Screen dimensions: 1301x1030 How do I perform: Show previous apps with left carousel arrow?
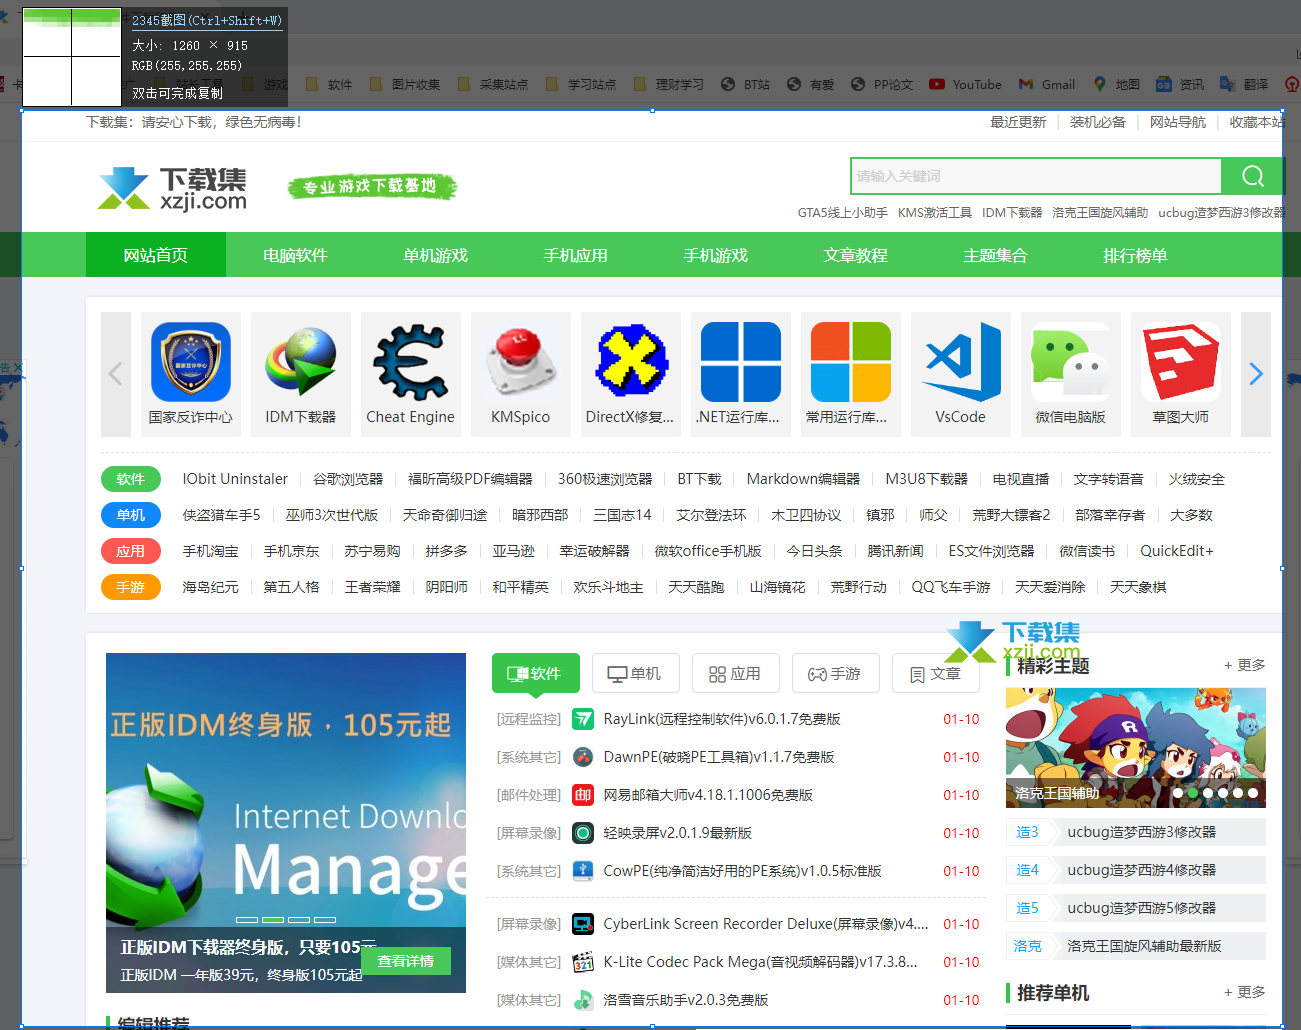[116, 374]
